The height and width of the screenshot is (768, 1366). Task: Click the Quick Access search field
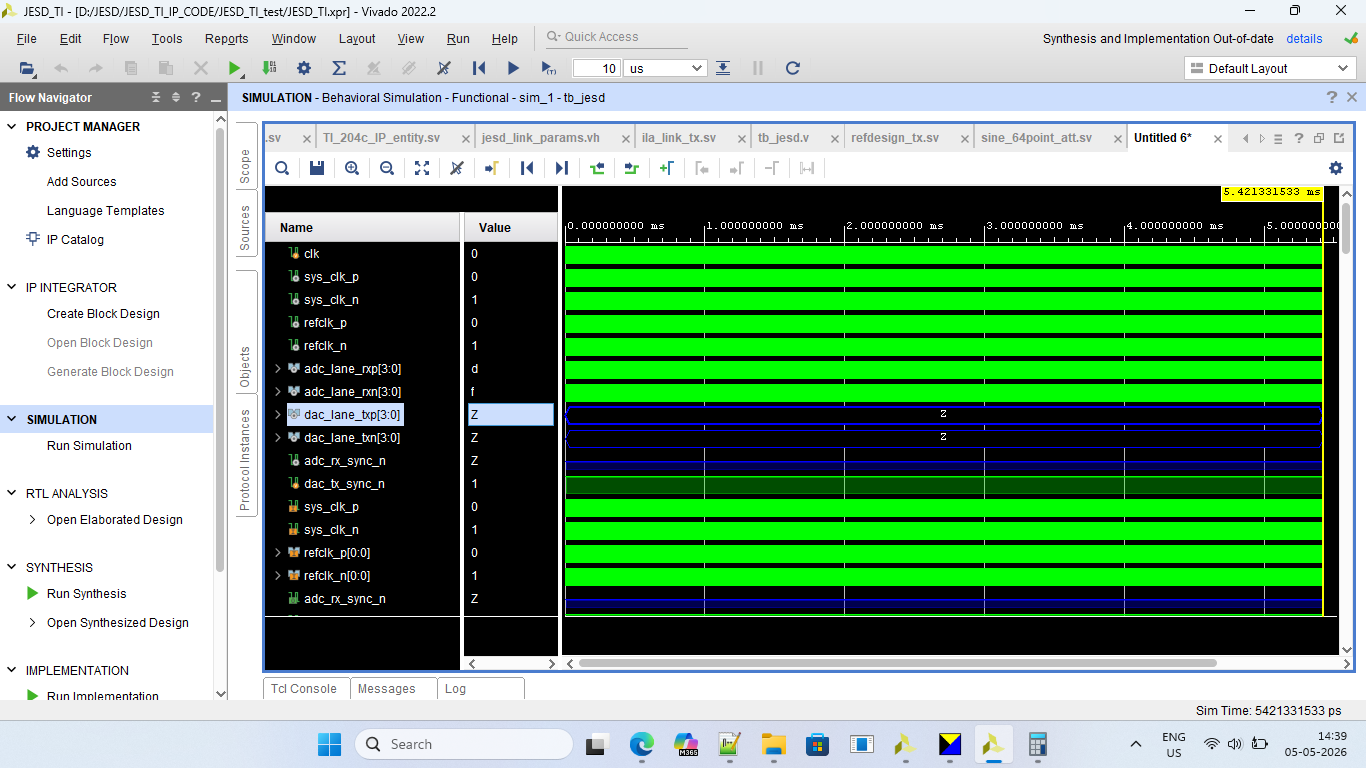(617, 37)
